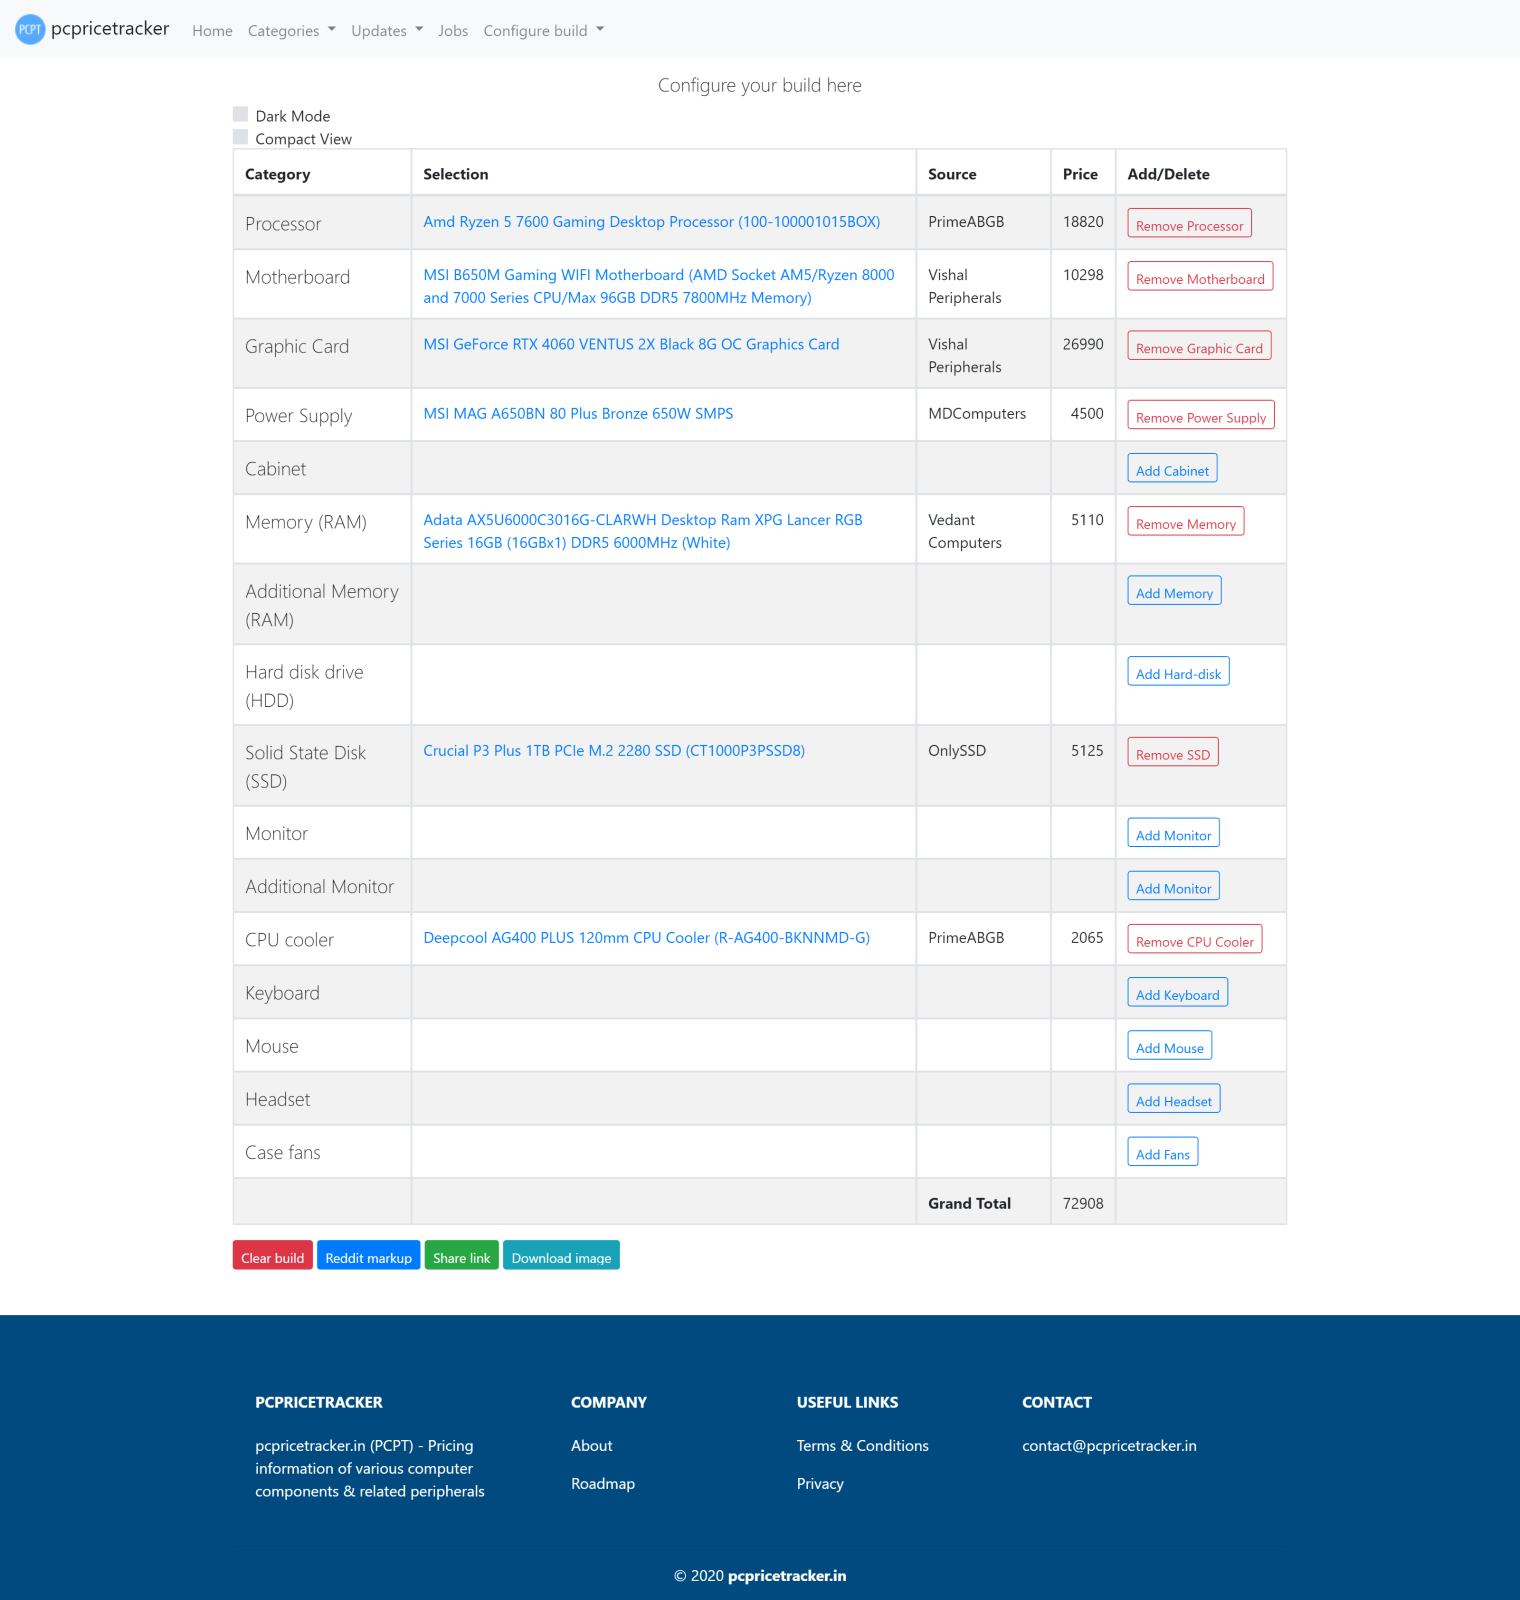Click Remove Memory button
This screenshot has width=1520, height=1600.
coord(1186,521)
